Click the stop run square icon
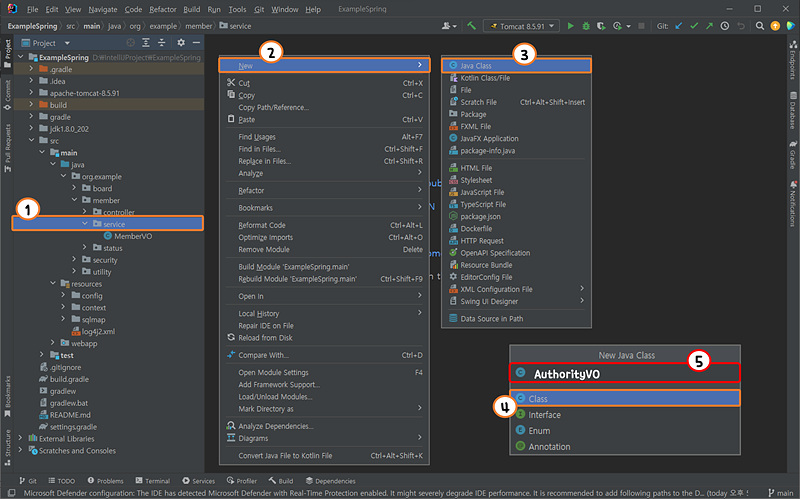Screen dimensions: 800x499 click(x=641, y=26)
